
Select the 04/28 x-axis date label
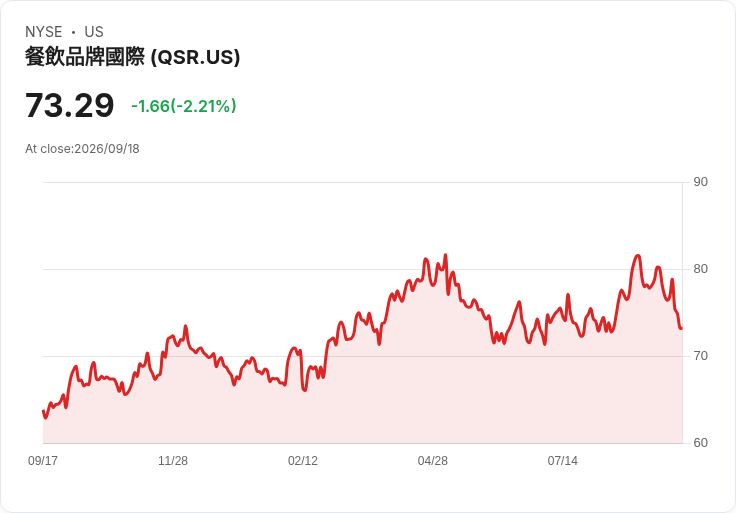point(432,461)
